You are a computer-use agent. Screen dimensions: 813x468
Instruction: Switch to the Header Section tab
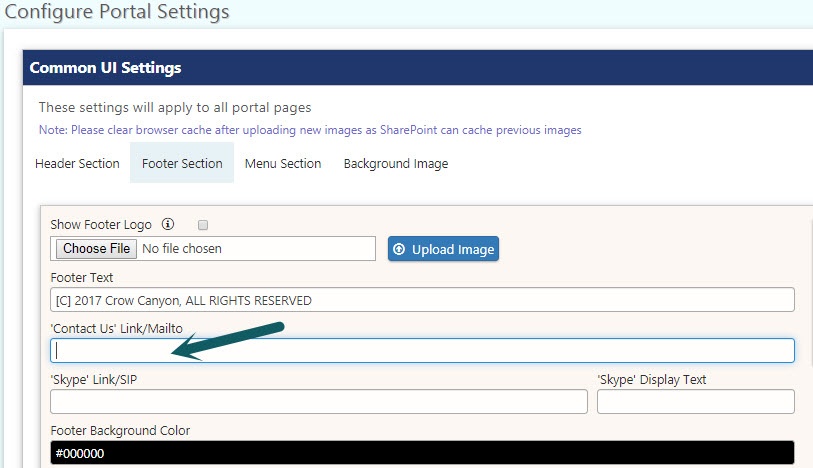pyautogui.click(x=77, y=163)
